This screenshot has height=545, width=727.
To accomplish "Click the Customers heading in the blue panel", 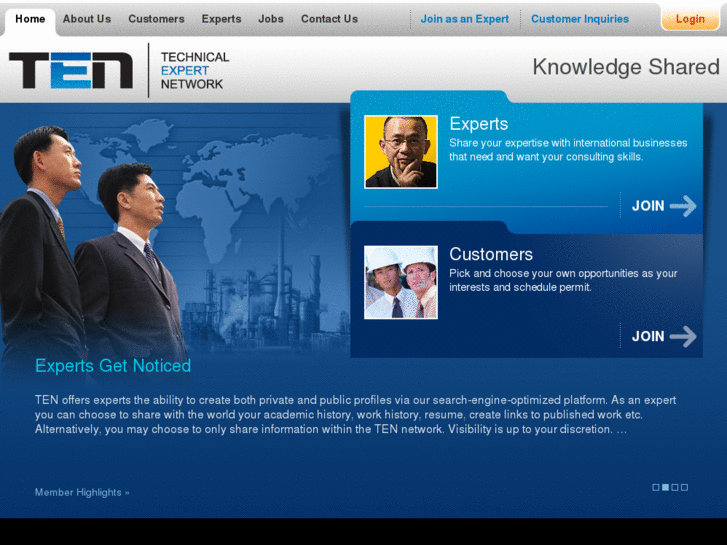I will pos(491,254).
